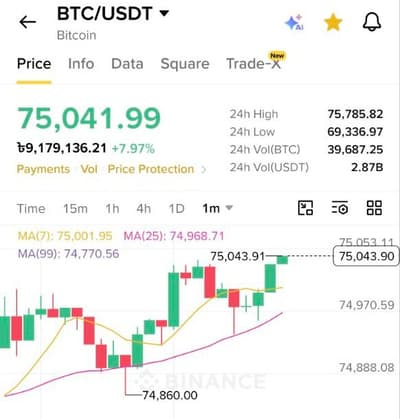This screenshot has width=400, height=419.
Task: Switch to the Data tab
Action: (x=127, y=64)
